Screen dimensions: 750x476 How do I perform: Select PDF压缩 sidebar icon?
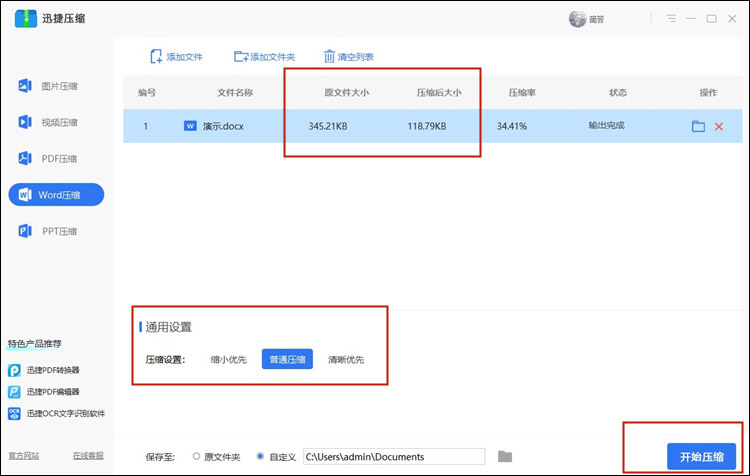coord(25,158)
